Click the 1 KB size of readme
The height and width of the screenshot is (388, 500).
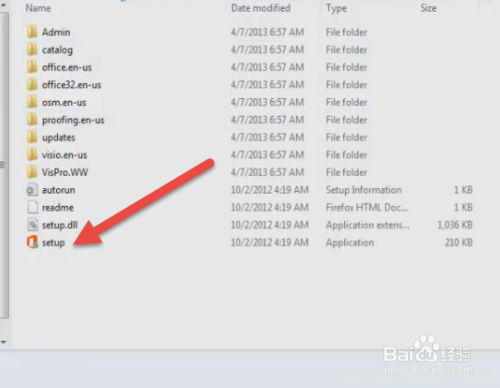click(x=463, y=207)
